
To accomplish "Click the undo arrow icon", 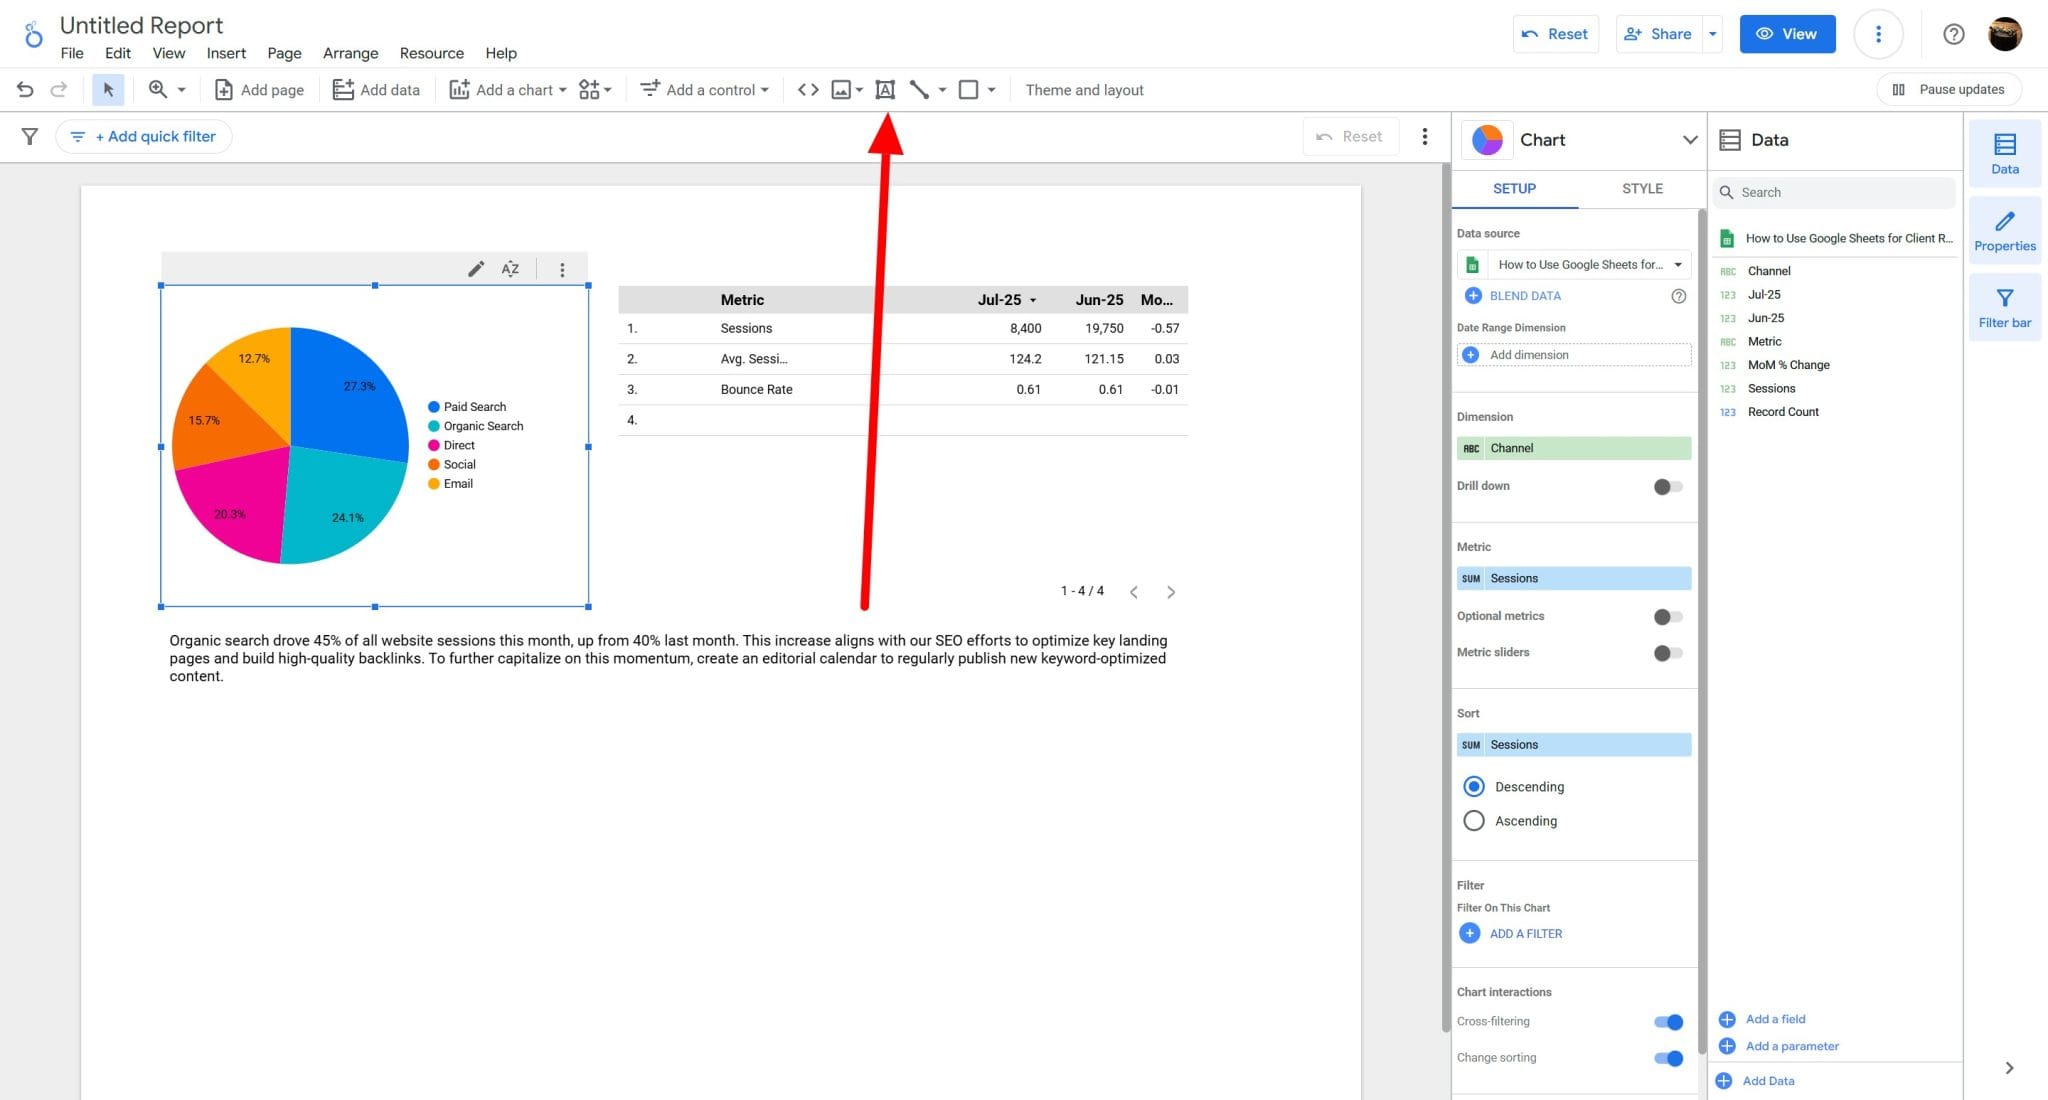I will point(24,89).
